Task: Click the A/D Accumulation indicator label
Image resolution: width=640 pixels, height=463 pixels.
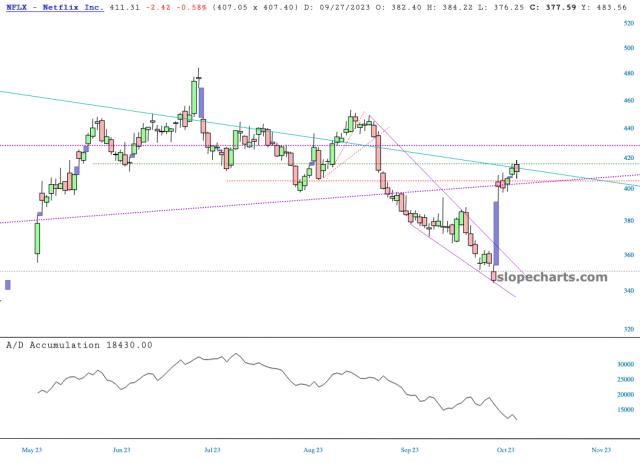Action: click(78, 344)
